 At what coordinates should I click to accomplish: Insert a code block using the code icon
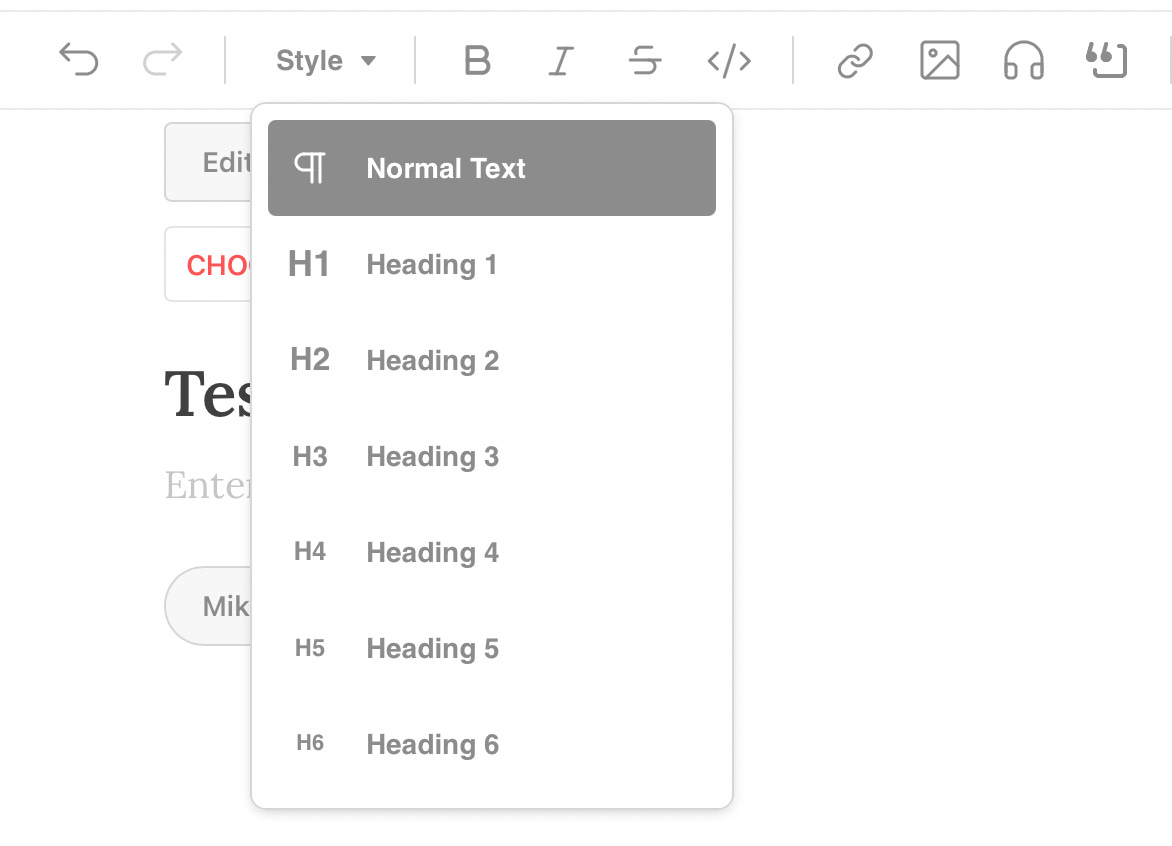point(729,61)
